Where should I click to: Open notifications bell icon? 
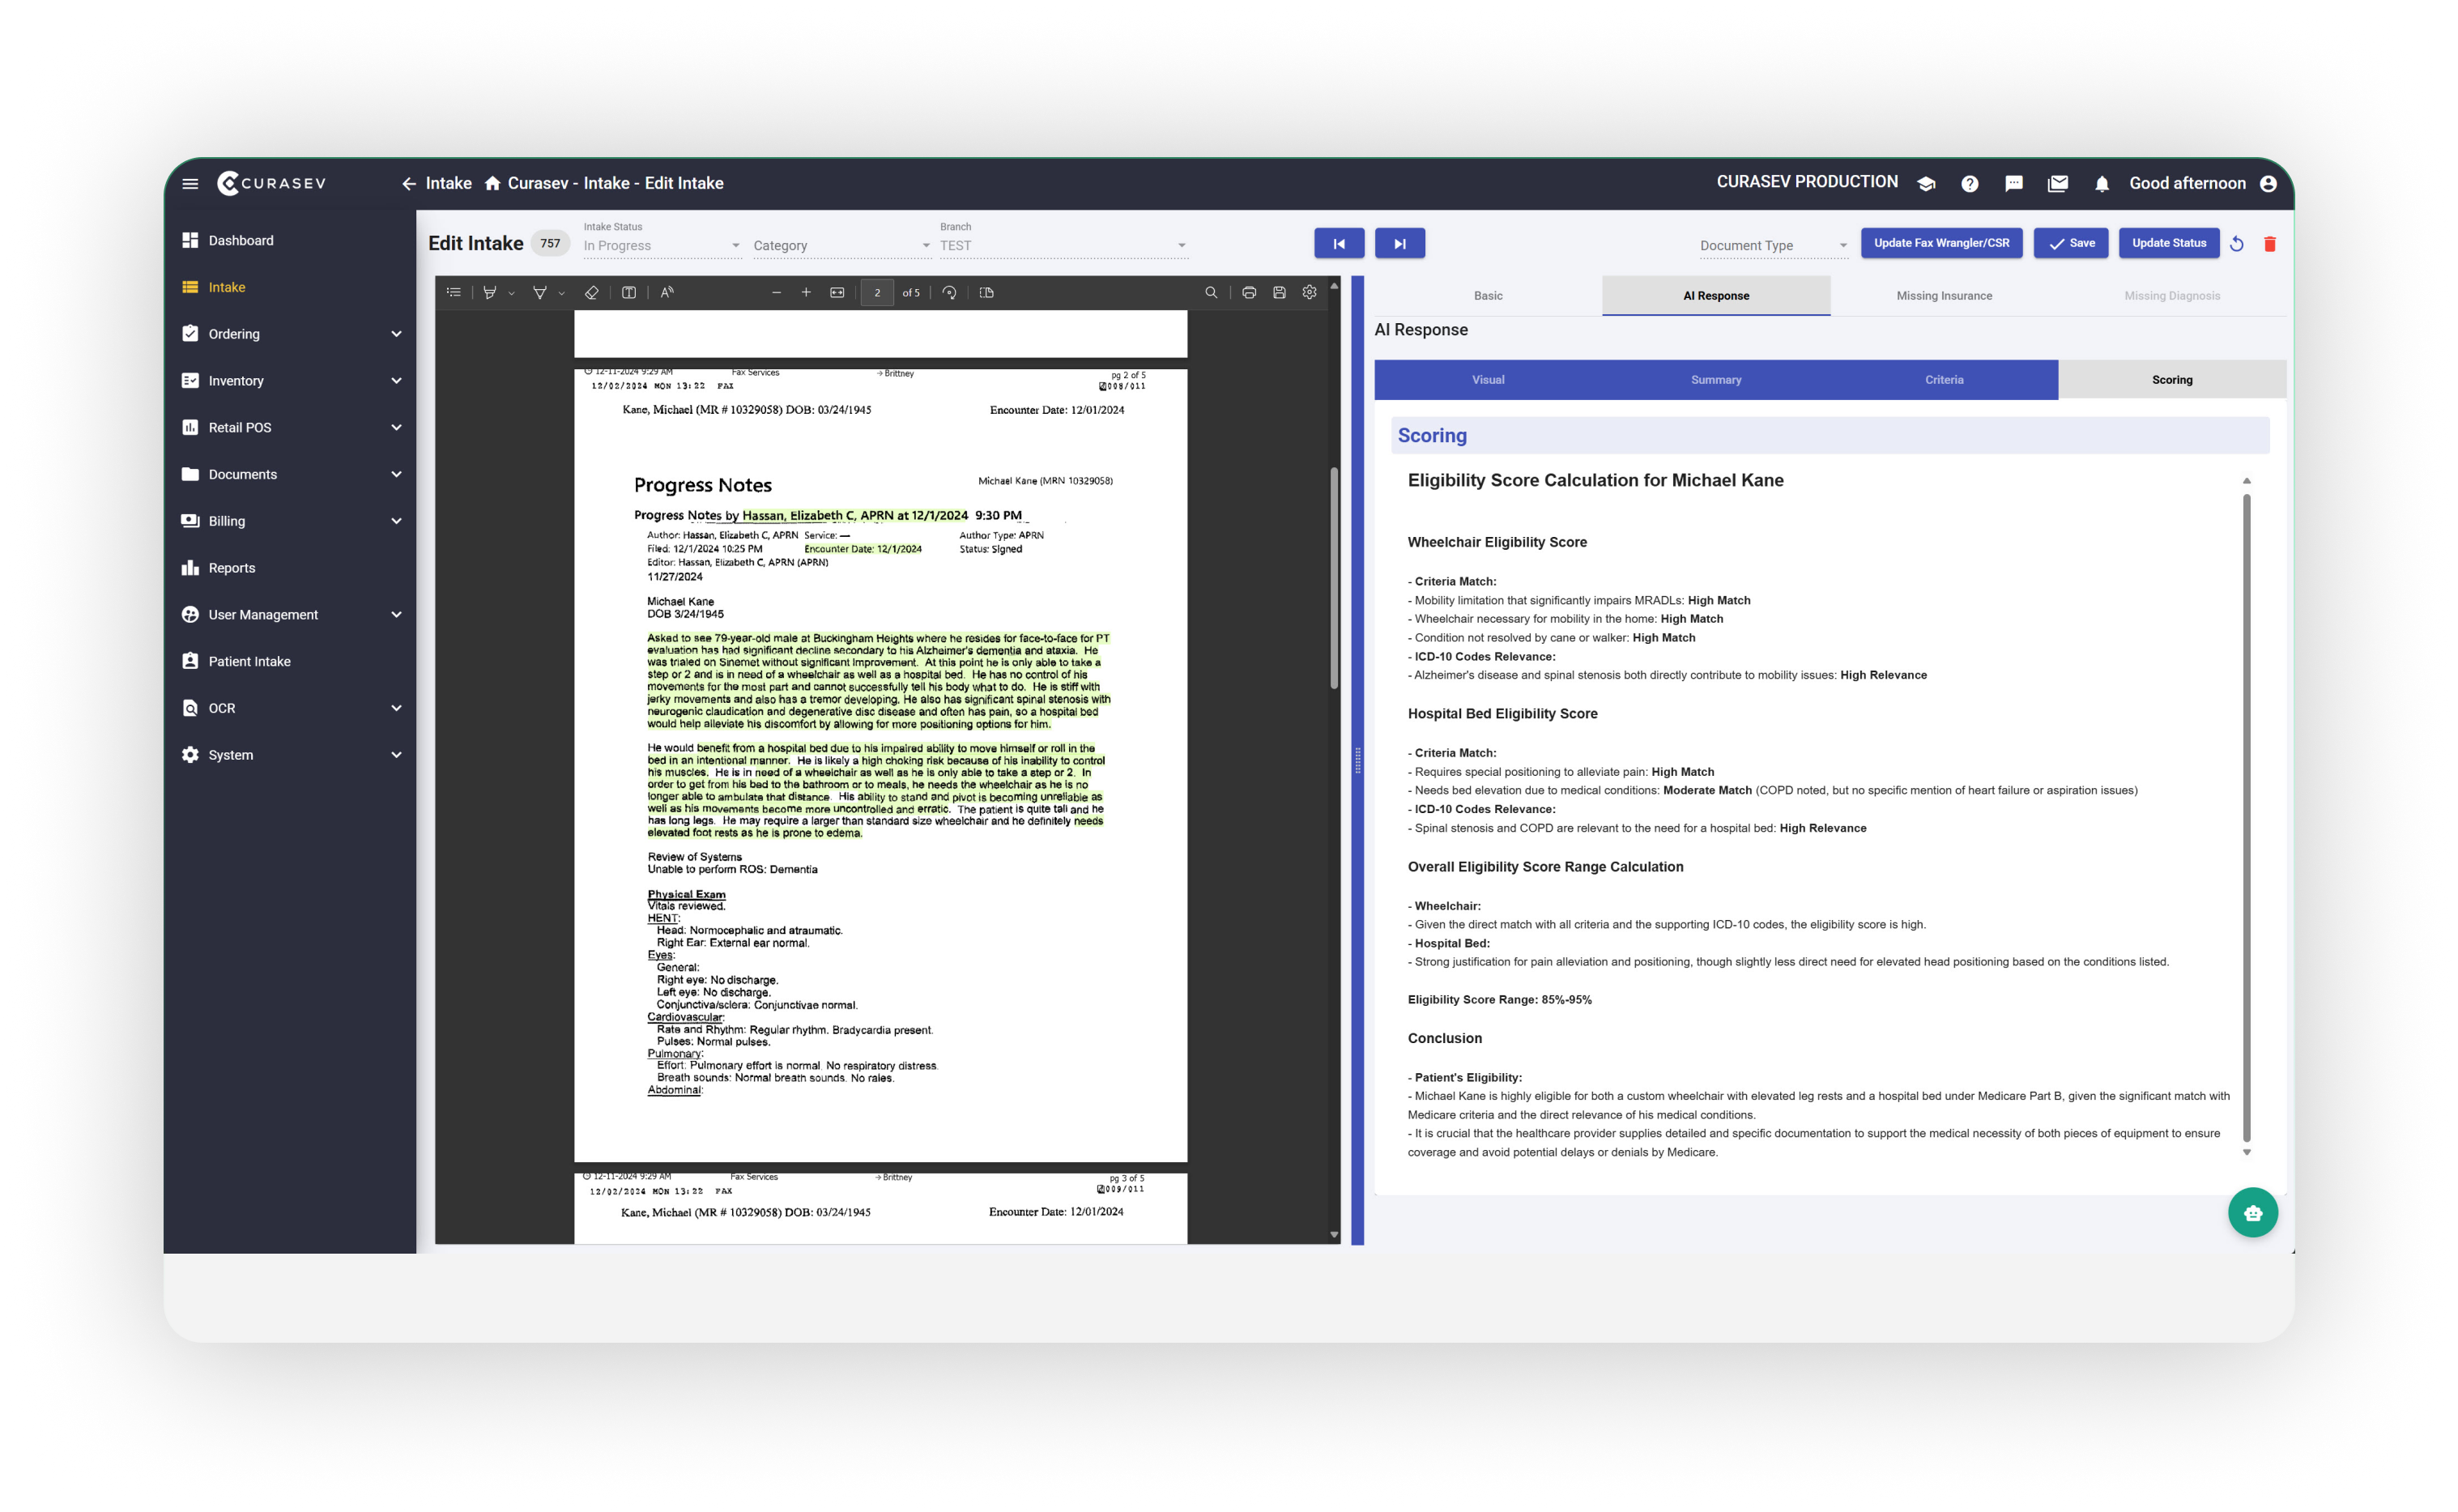2101,184
